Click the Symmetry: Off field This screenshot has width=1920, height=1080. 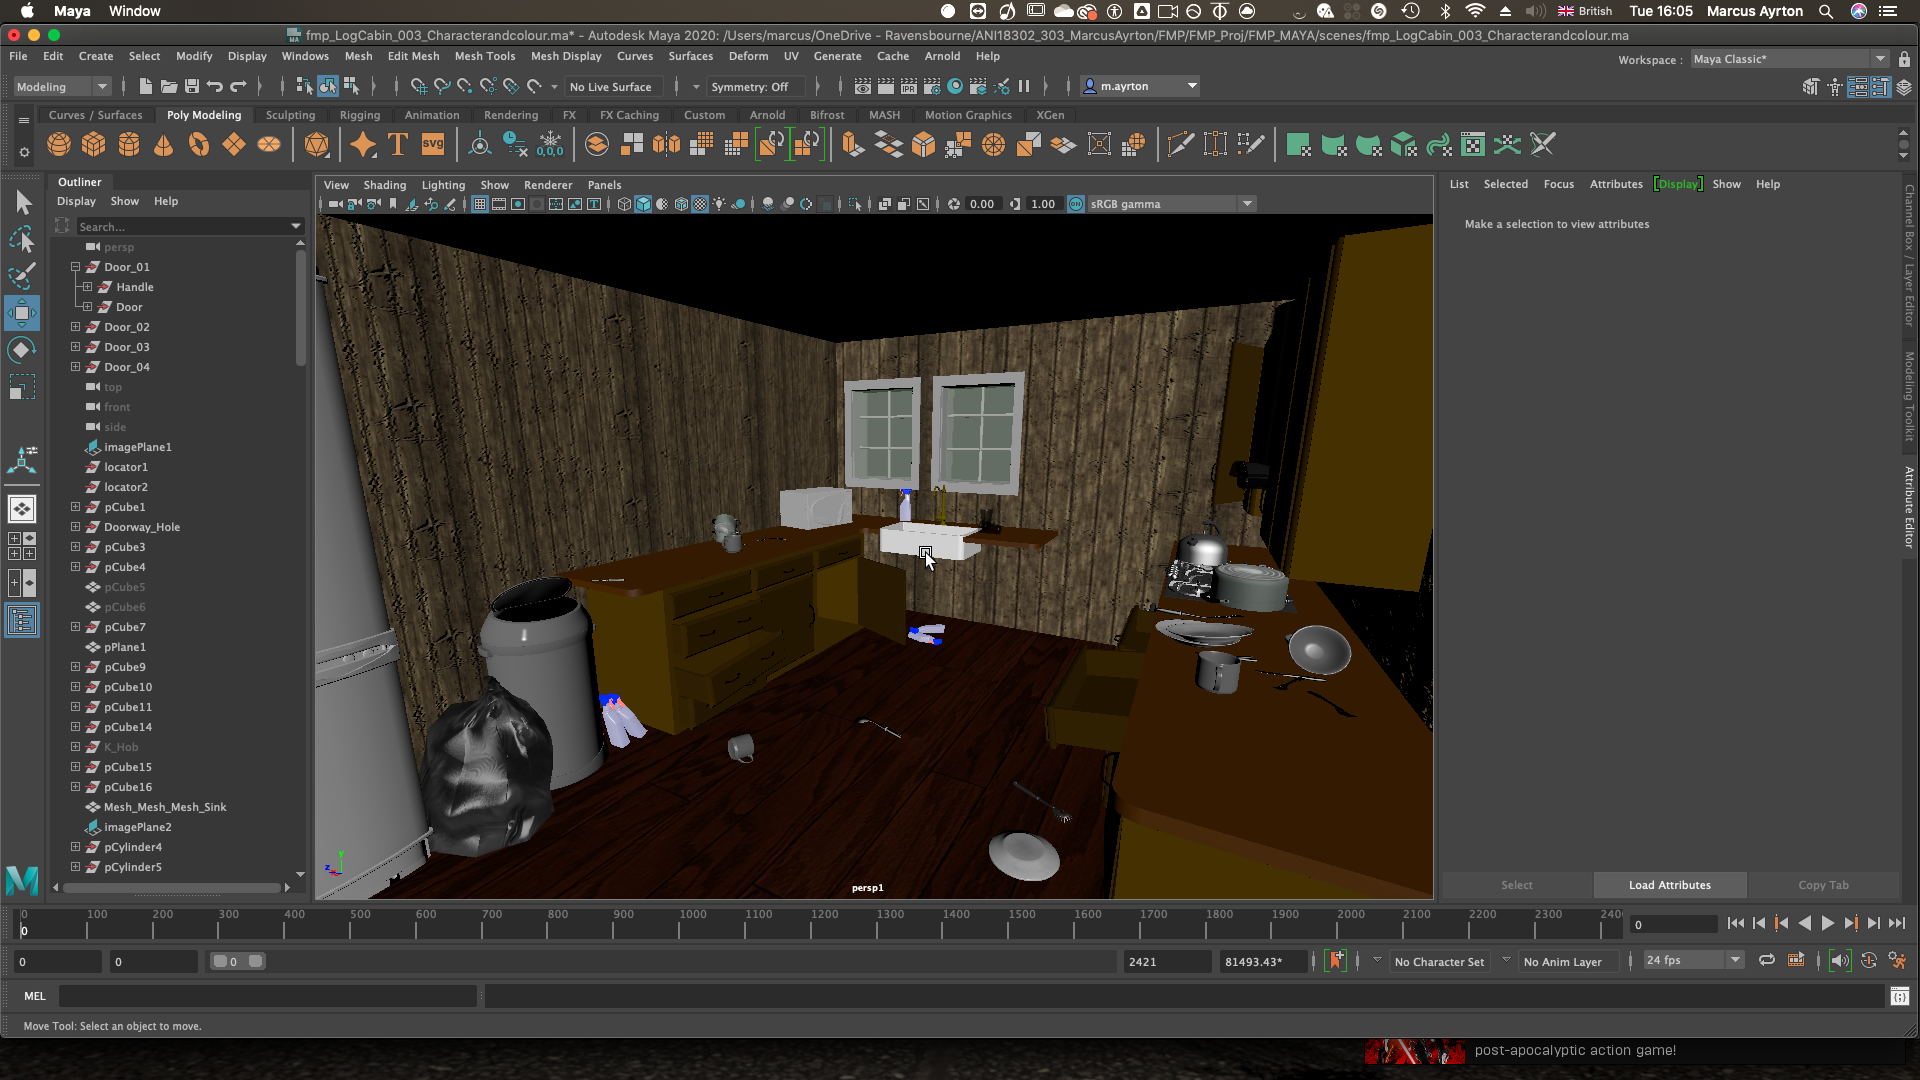pyautogui.click(x=757, y=87)
